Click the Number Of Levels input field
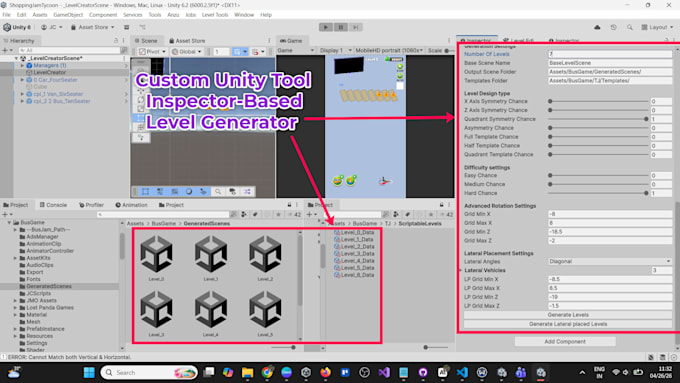This screenshot has height=383, width=680. click(x=610, y=54)
